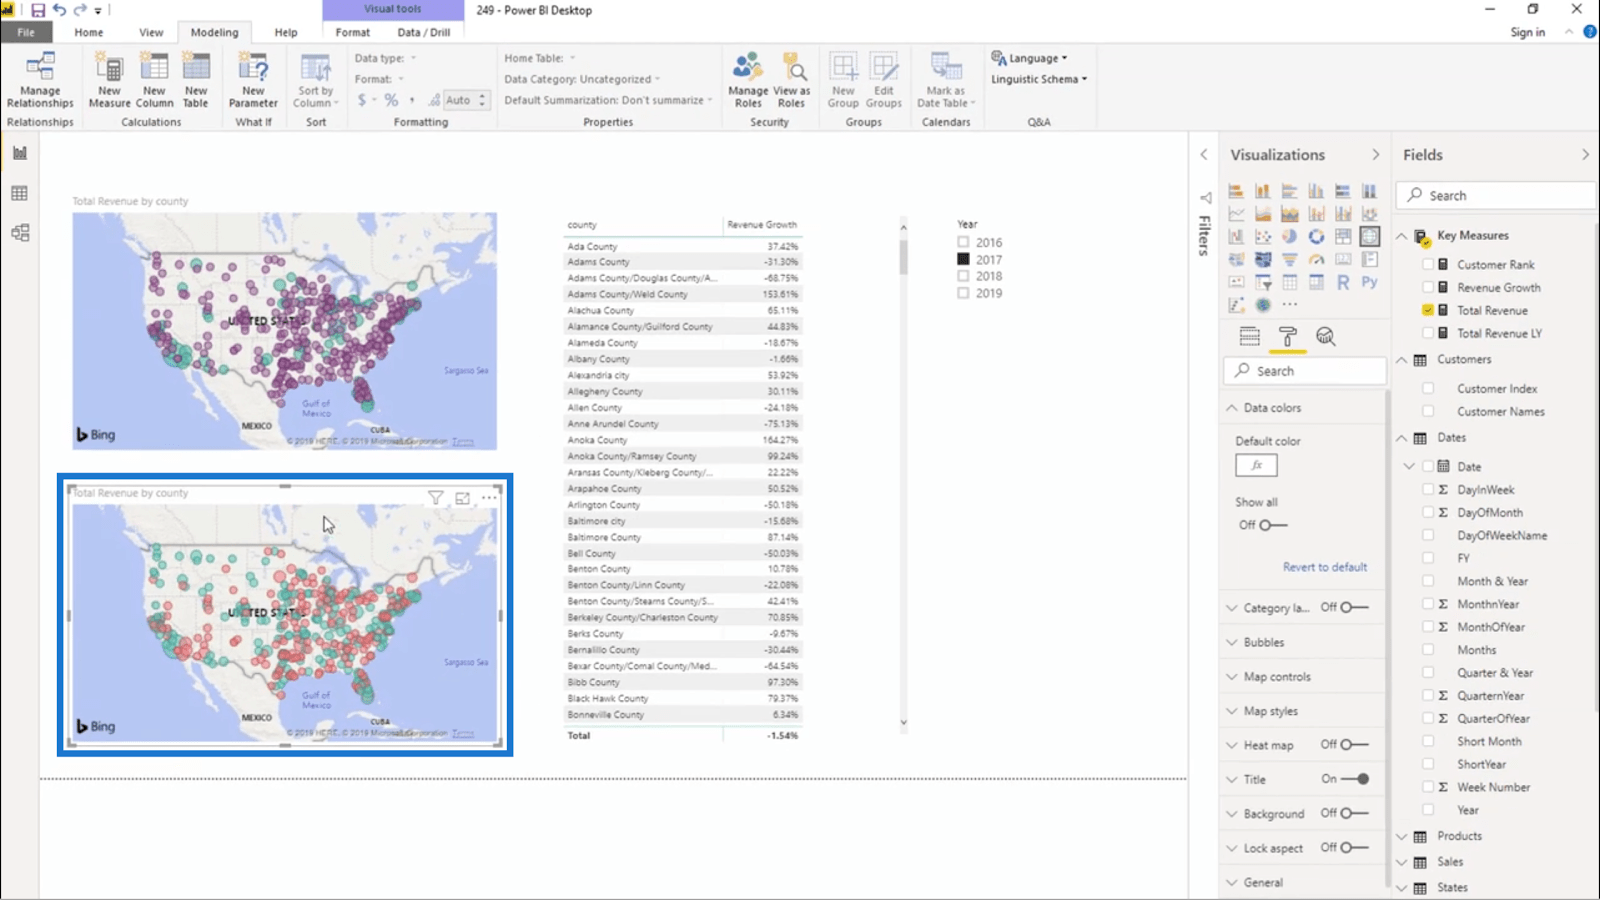Screen dimensions: 1600x900
Task: Switch to the Format ribbon tab
Action: coord(352,32)
